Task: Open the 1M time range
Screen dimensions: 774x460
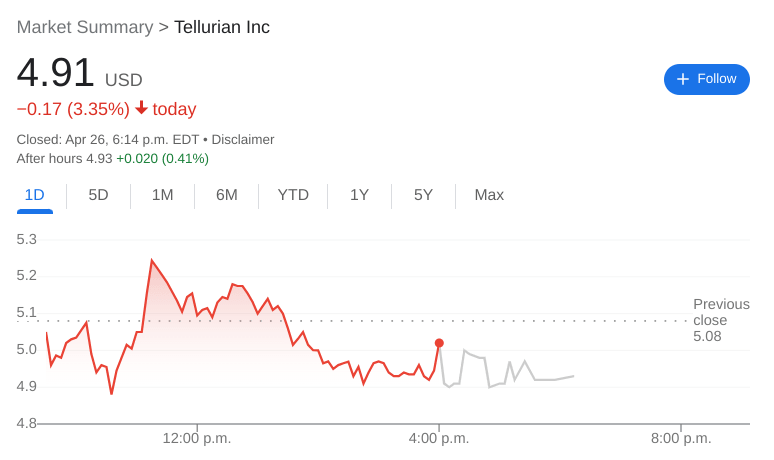Action: pyautogui.click(x=162, y=195)
